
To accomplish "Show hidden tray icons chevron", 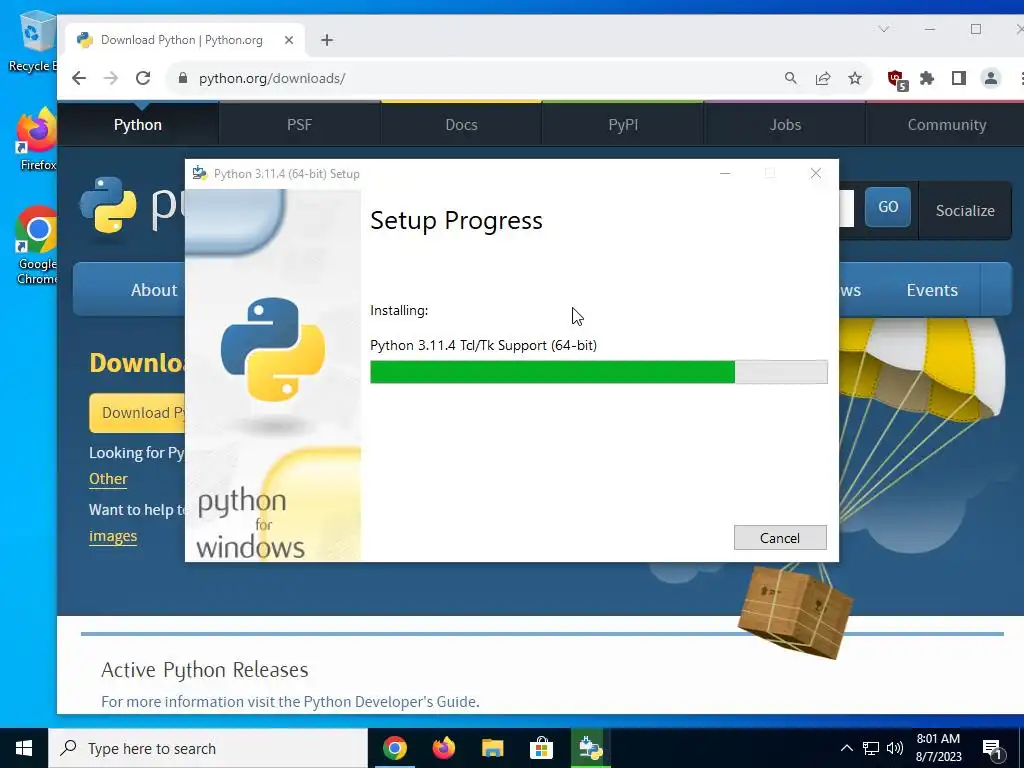I will click(x=846, y=748).
